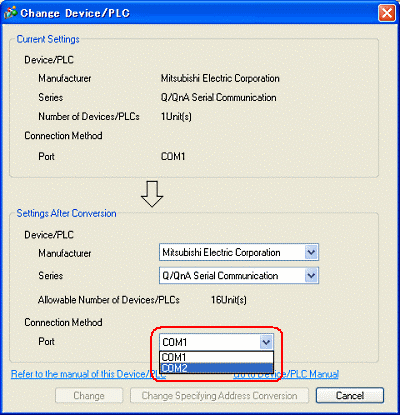Click the Cancel button
Screen dimensions: 401x416
pyautogui.click(x=350, y=396)
